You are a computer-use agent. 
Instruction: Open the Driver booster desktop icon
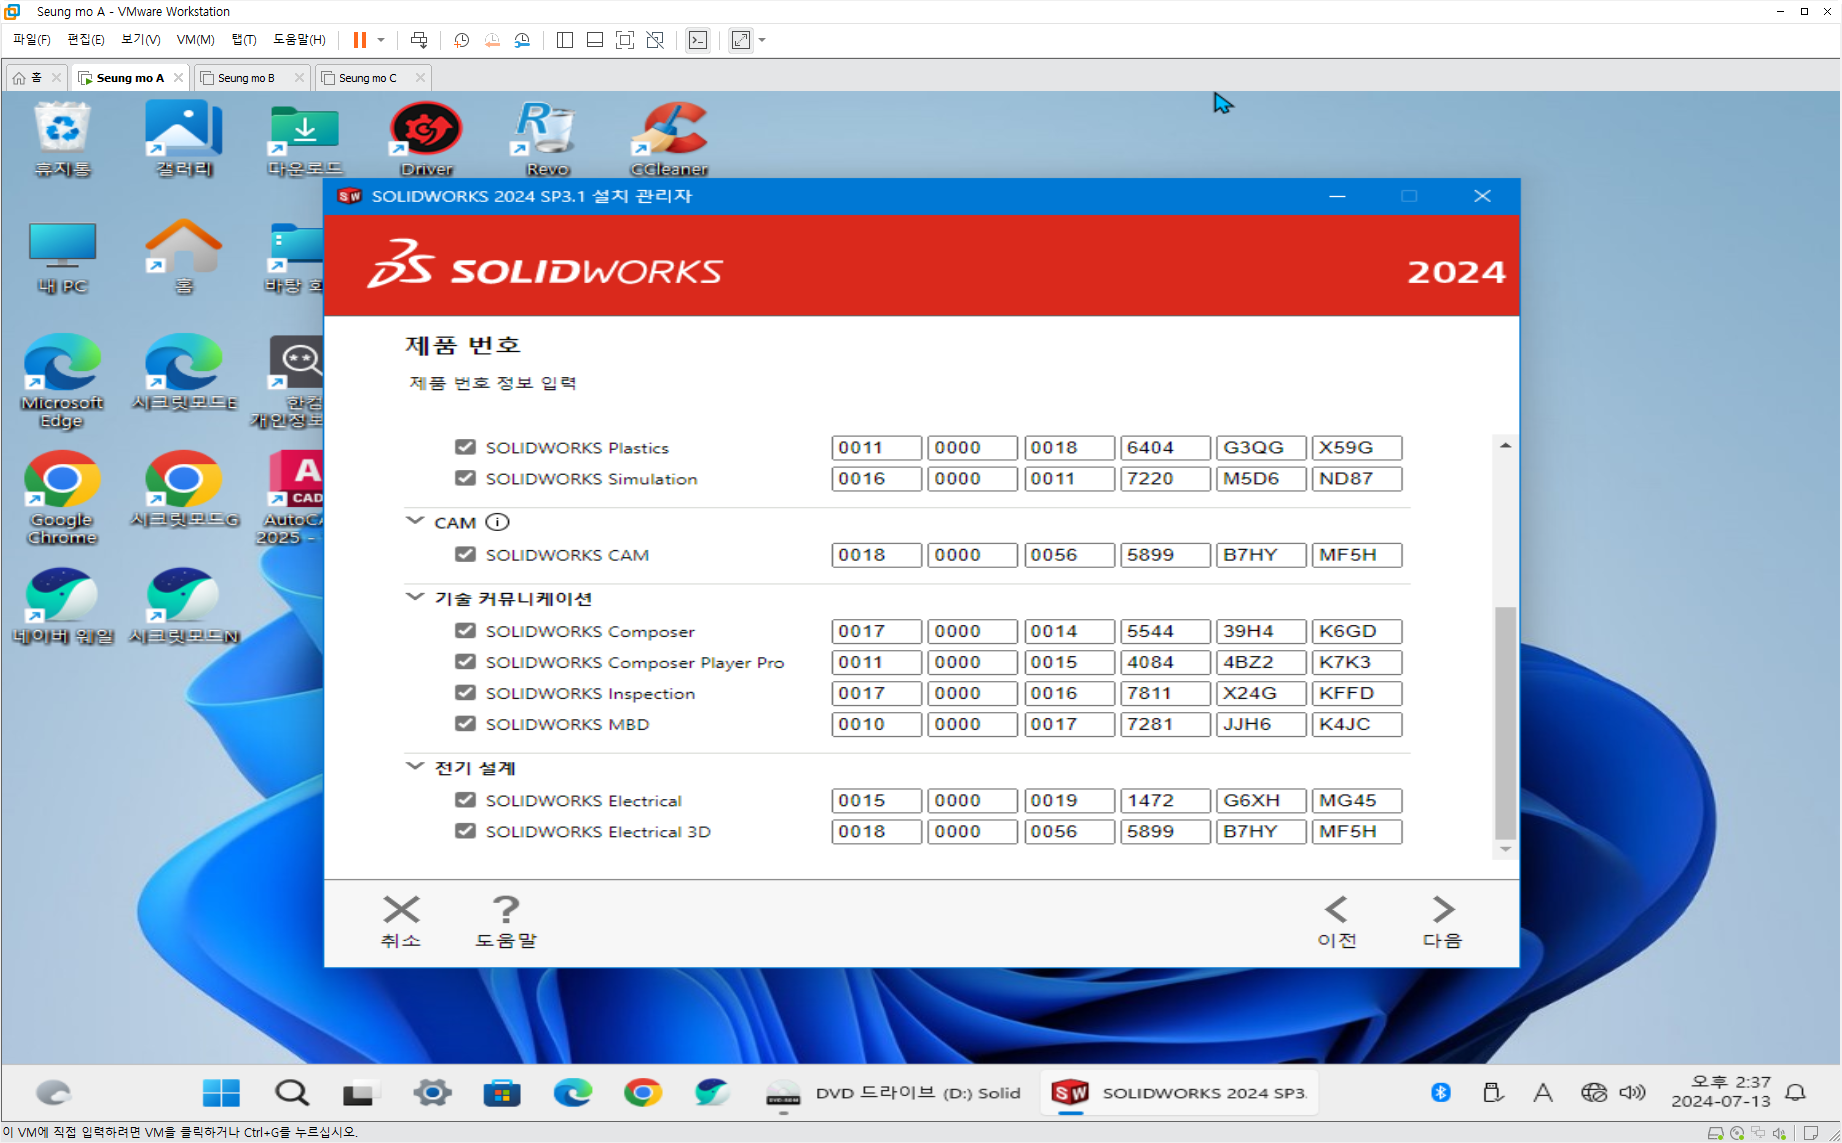pos(427,140)
